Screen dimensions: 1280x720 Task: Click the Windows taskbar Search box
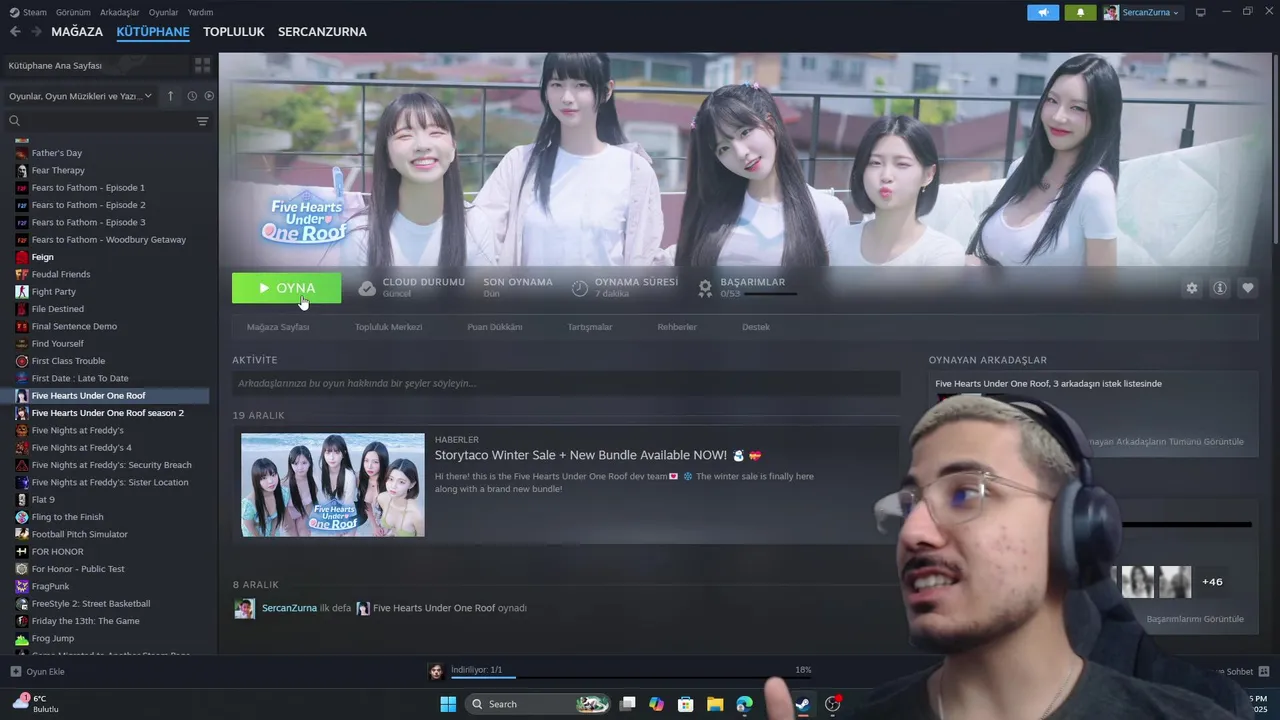click(x=539, y=704)
